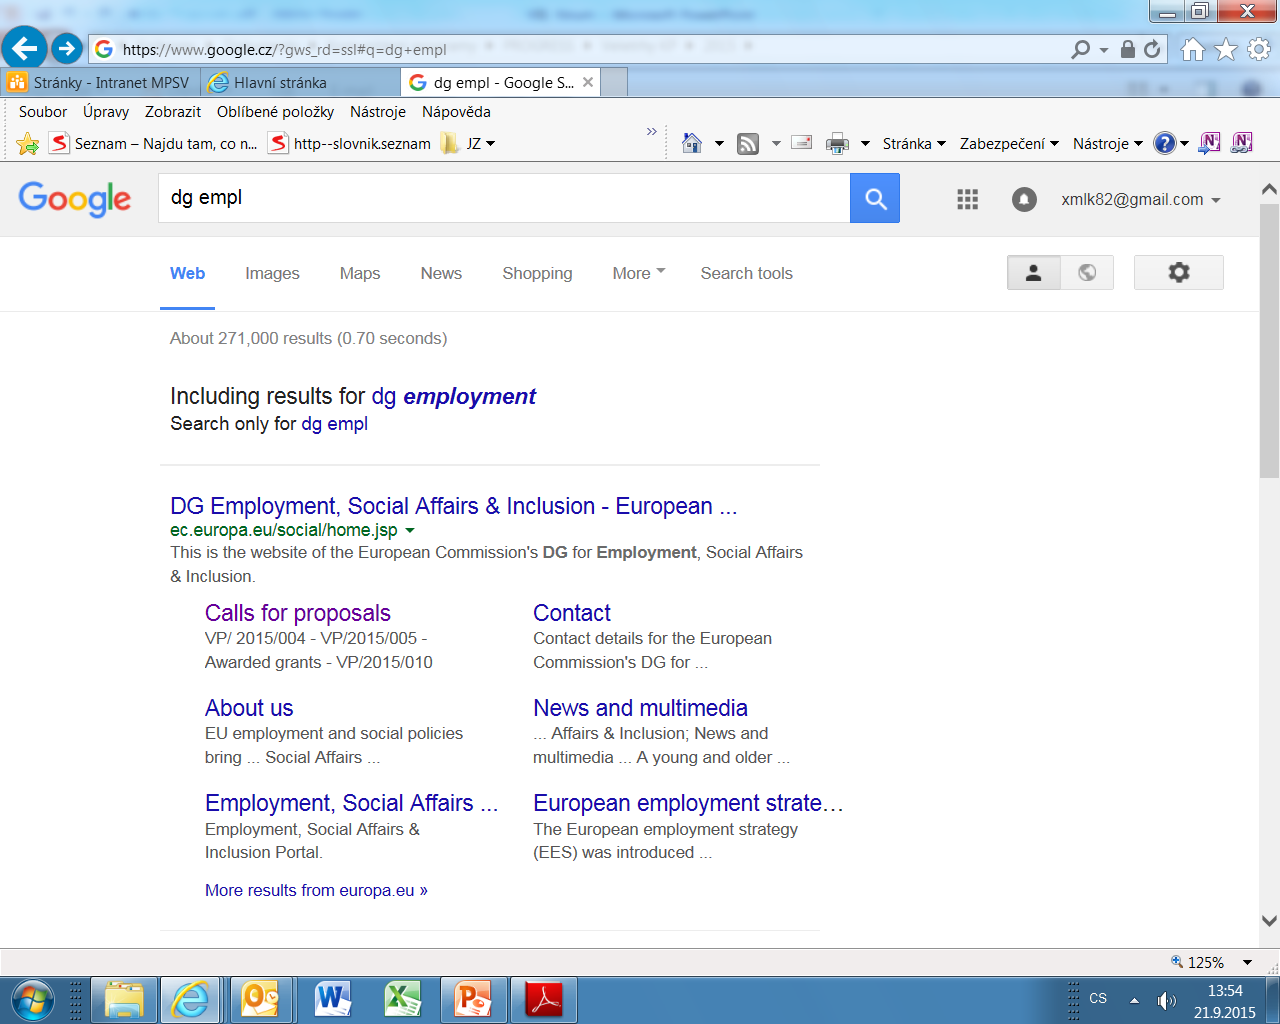Click the Add to favorites bar star icon

click(28, 144)
